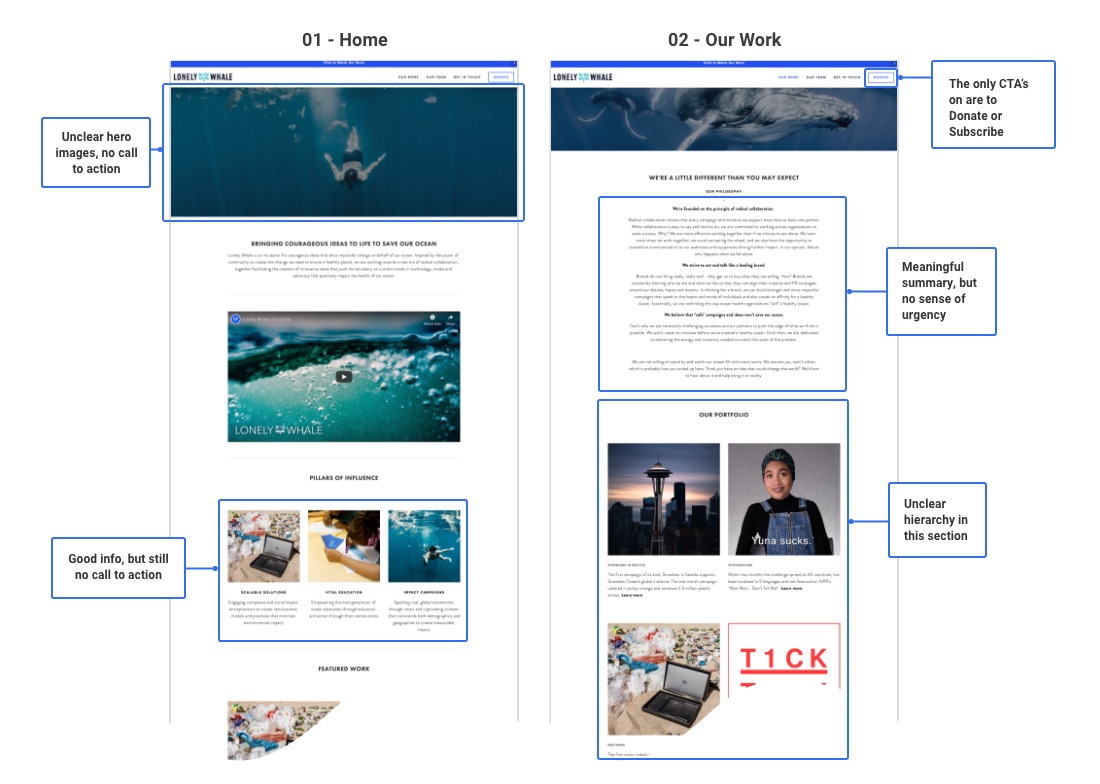Switch to the OUR WORK nav tab

pyautogui.click(x=407, y=76)
